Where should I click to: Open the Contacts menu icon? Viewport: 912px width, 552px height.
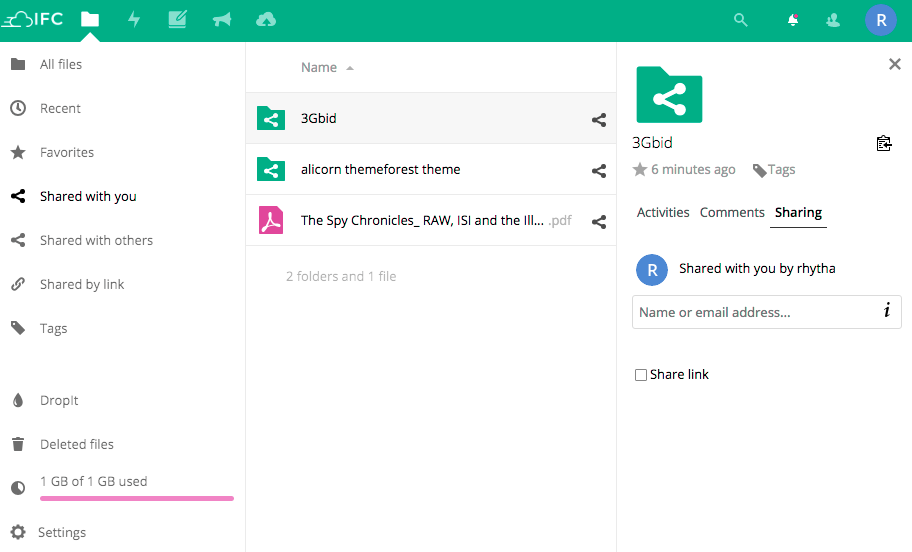pos(832,19)
